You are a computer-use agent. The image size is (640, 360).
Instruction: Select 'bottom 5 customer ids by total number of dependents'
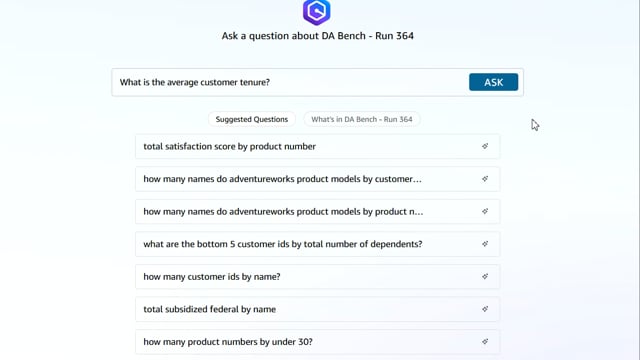(x=318, y=244)
